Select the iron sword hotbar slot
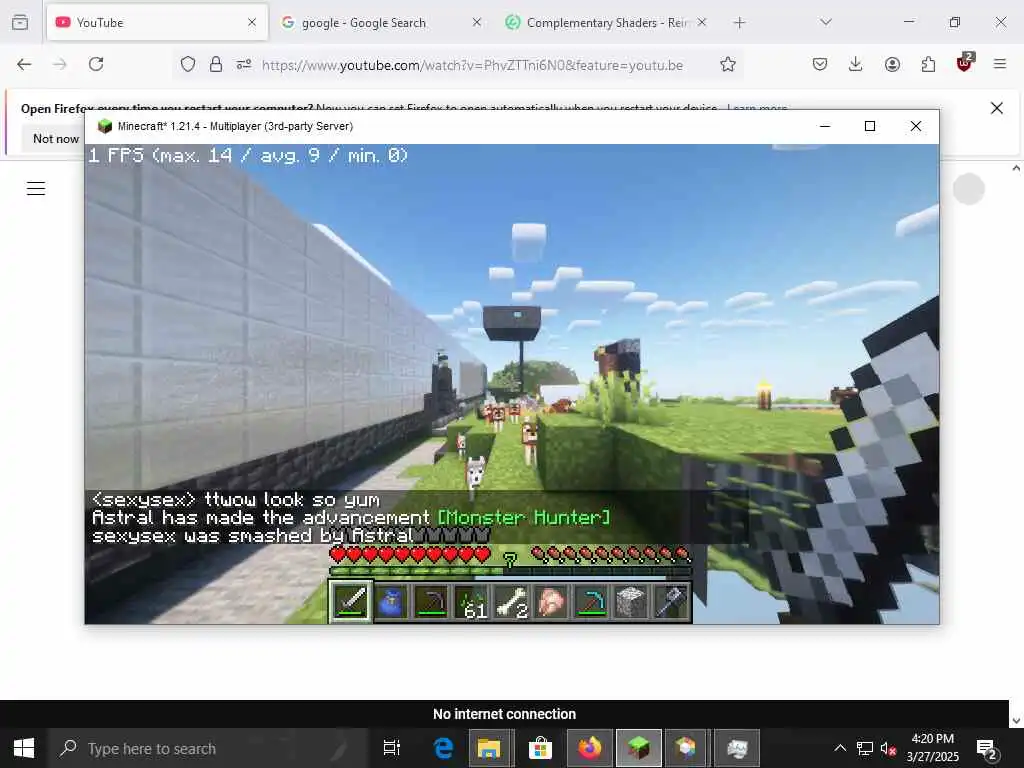 [351, 601]
